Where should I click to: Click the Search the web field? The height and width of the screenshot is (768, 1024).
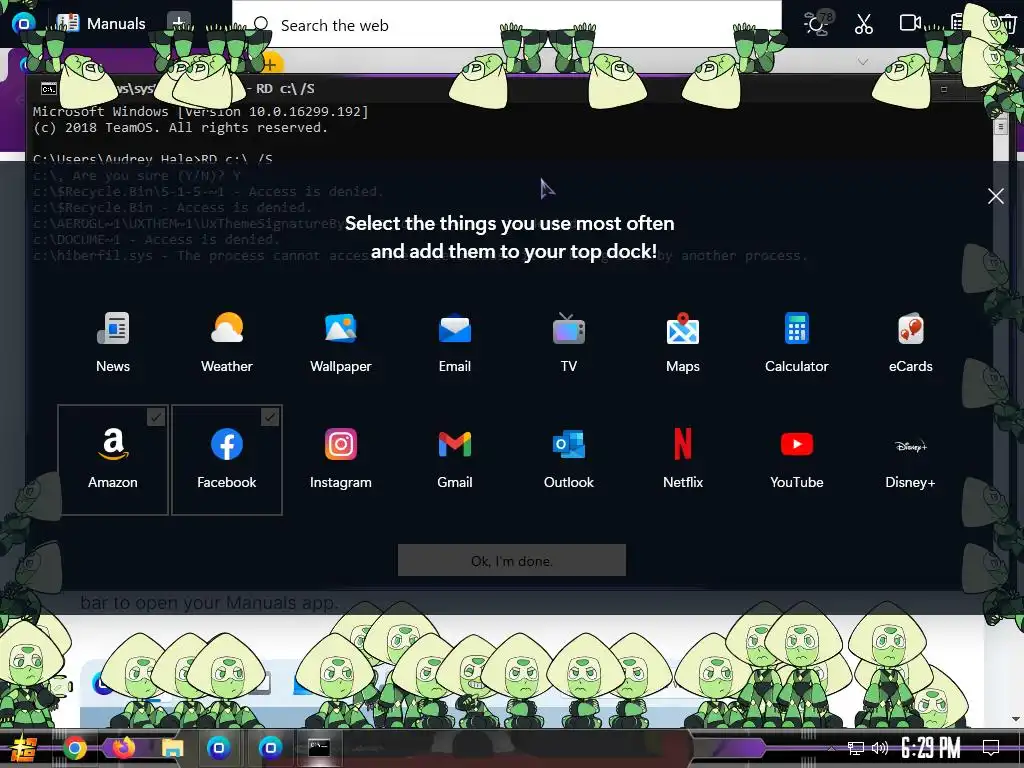coord(506,25)
